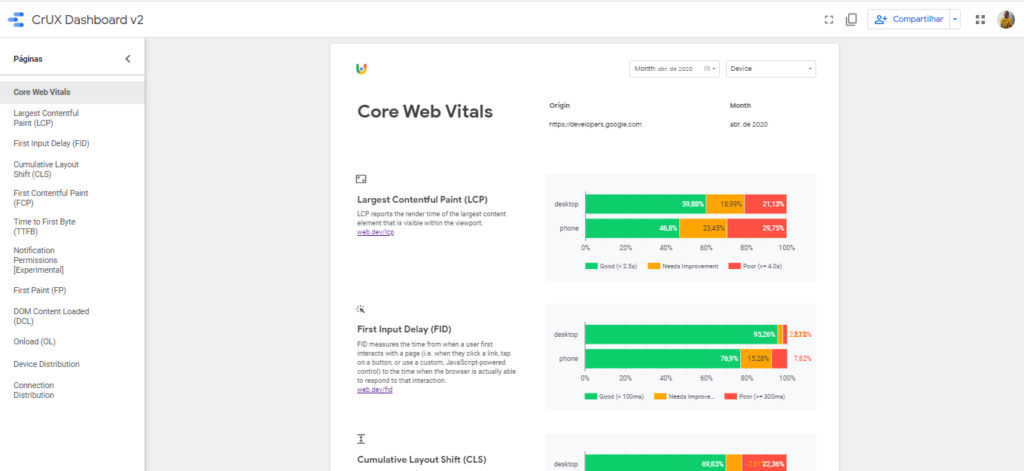Select the Core Web Vitals page
The height and width of the screenshot is (471, 1024).
72,92
